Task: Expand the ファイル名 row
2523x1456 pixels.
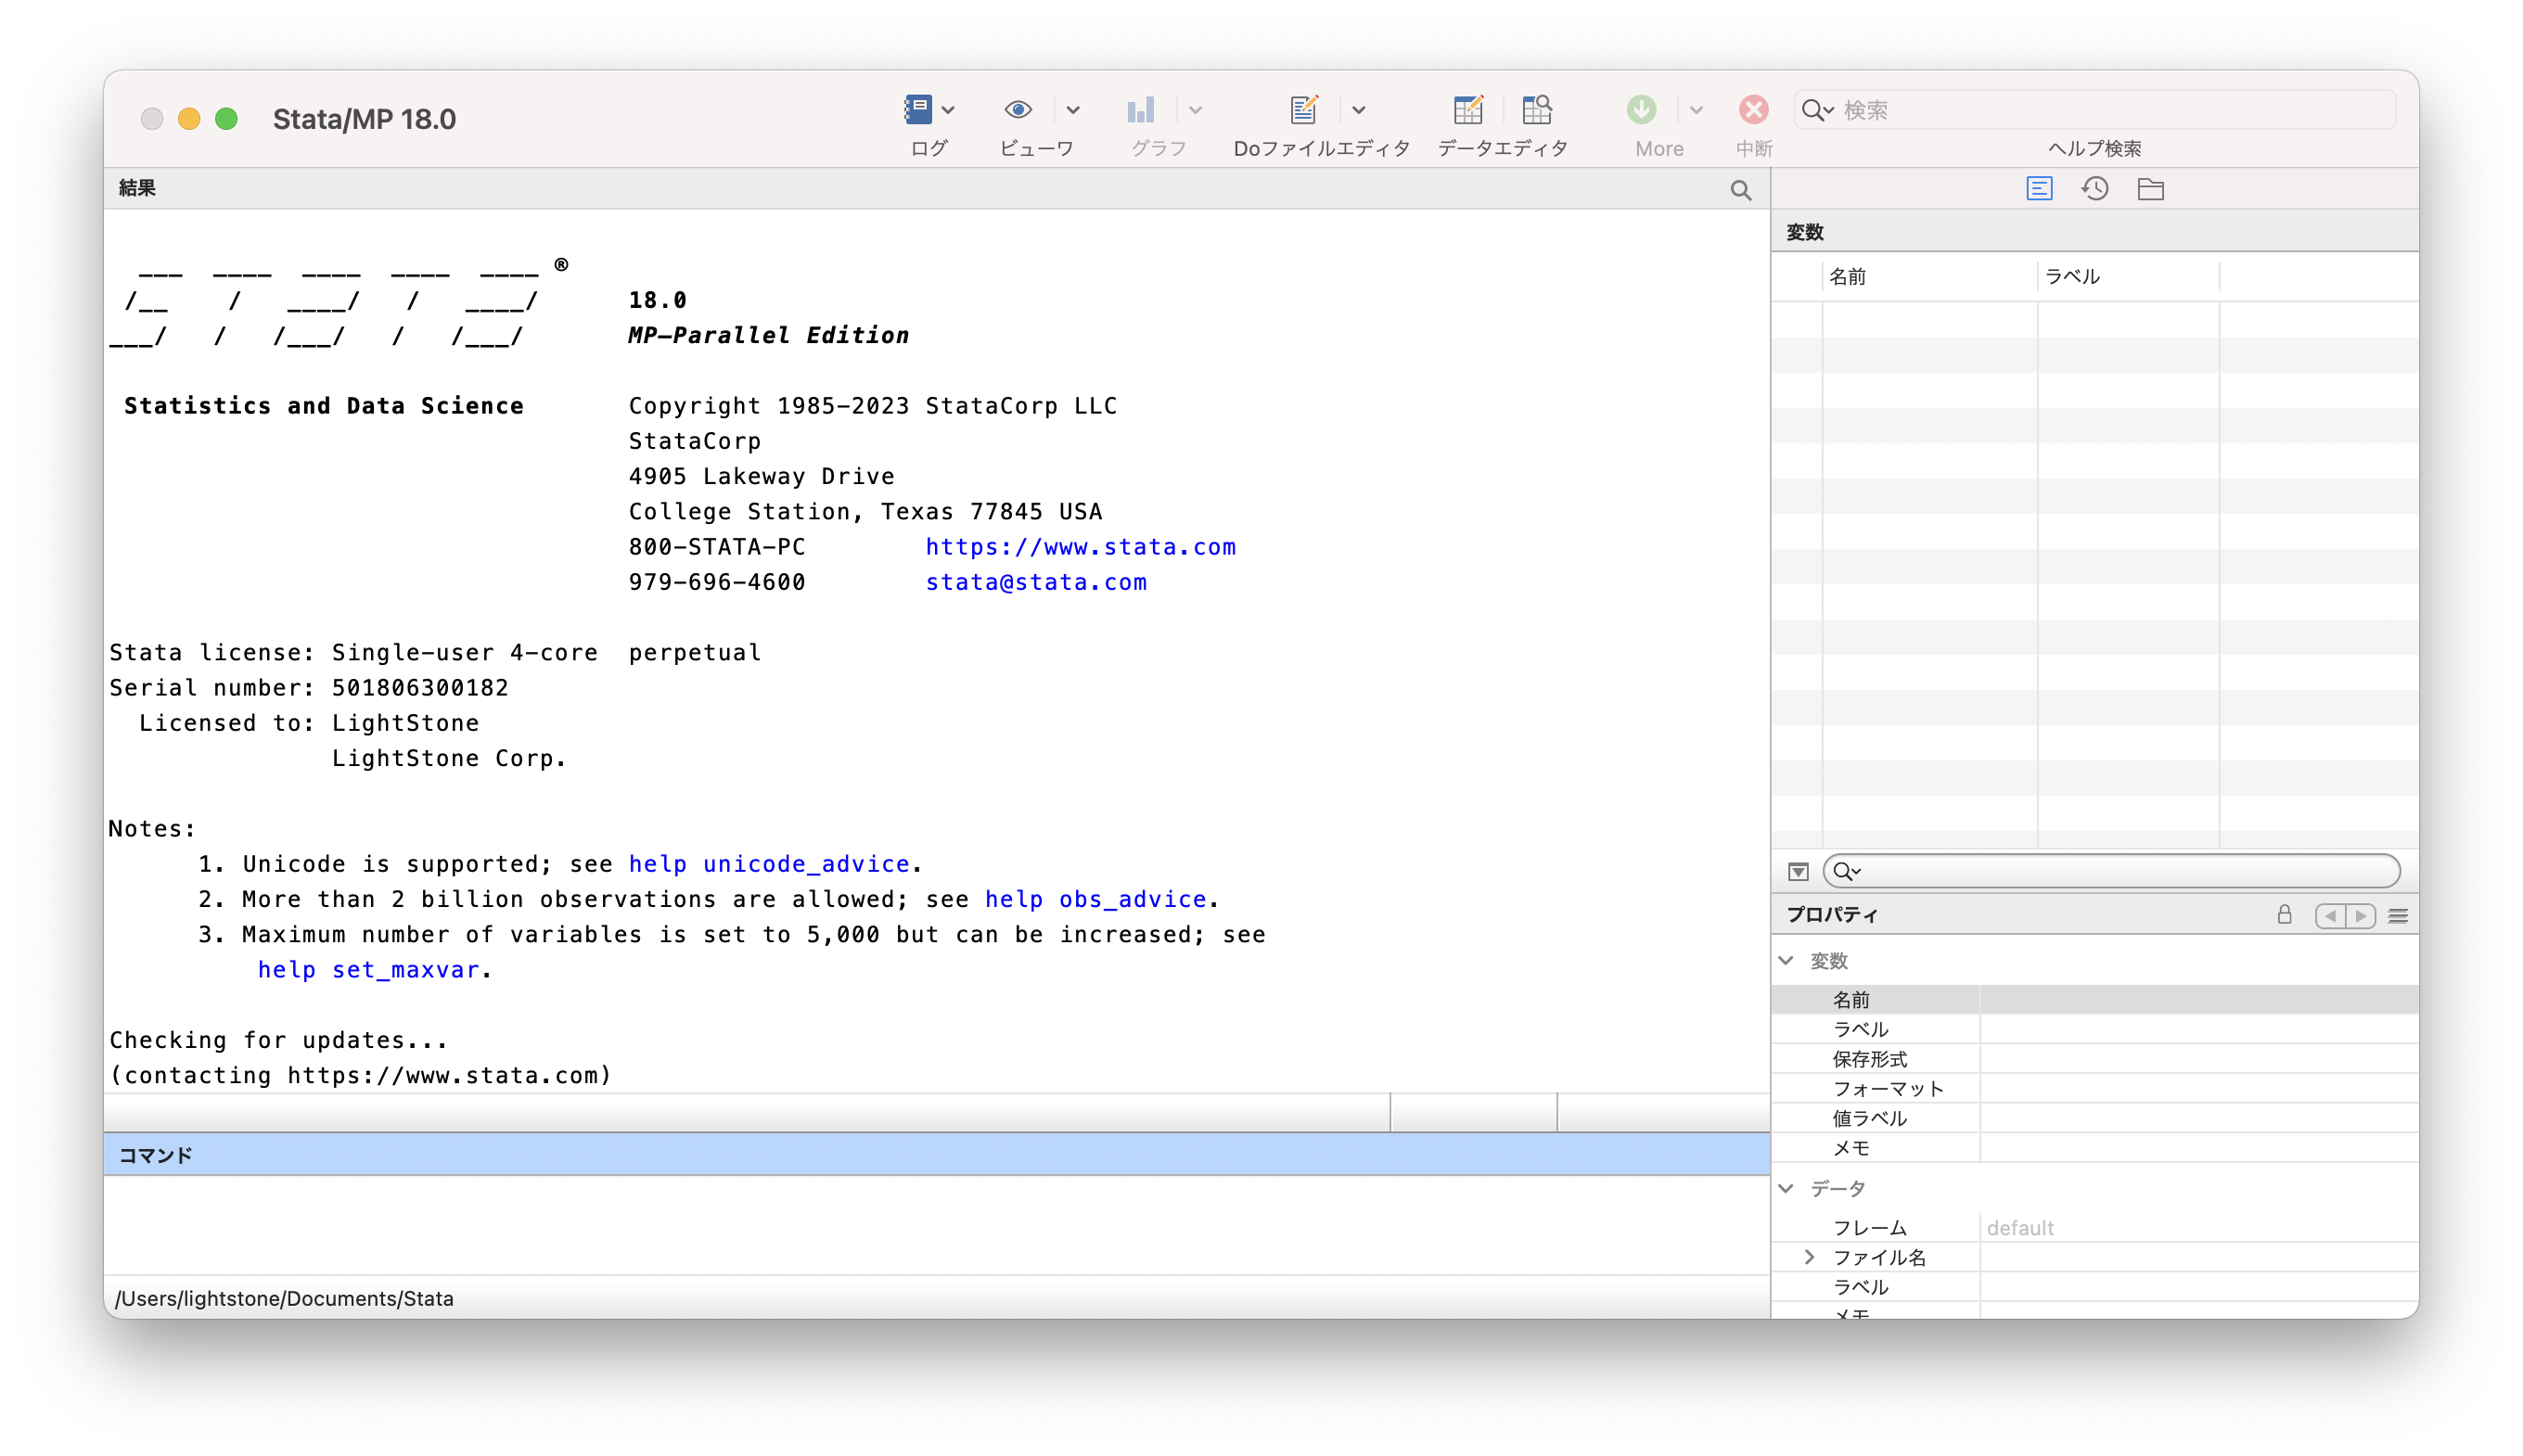Action: click(x=1809, y=1257)
